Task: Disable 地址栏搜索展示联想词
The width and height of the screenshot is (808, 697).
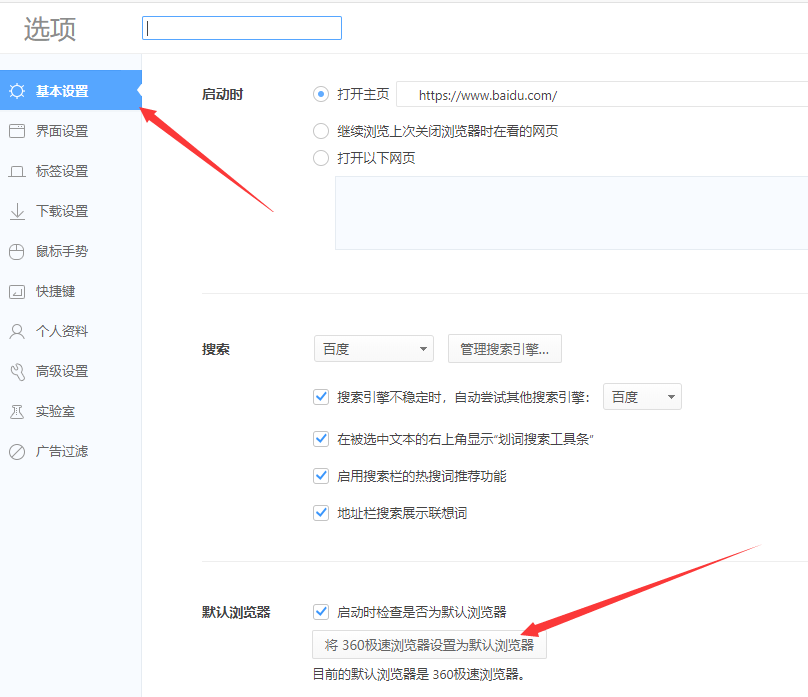Action: click(321, 513)
